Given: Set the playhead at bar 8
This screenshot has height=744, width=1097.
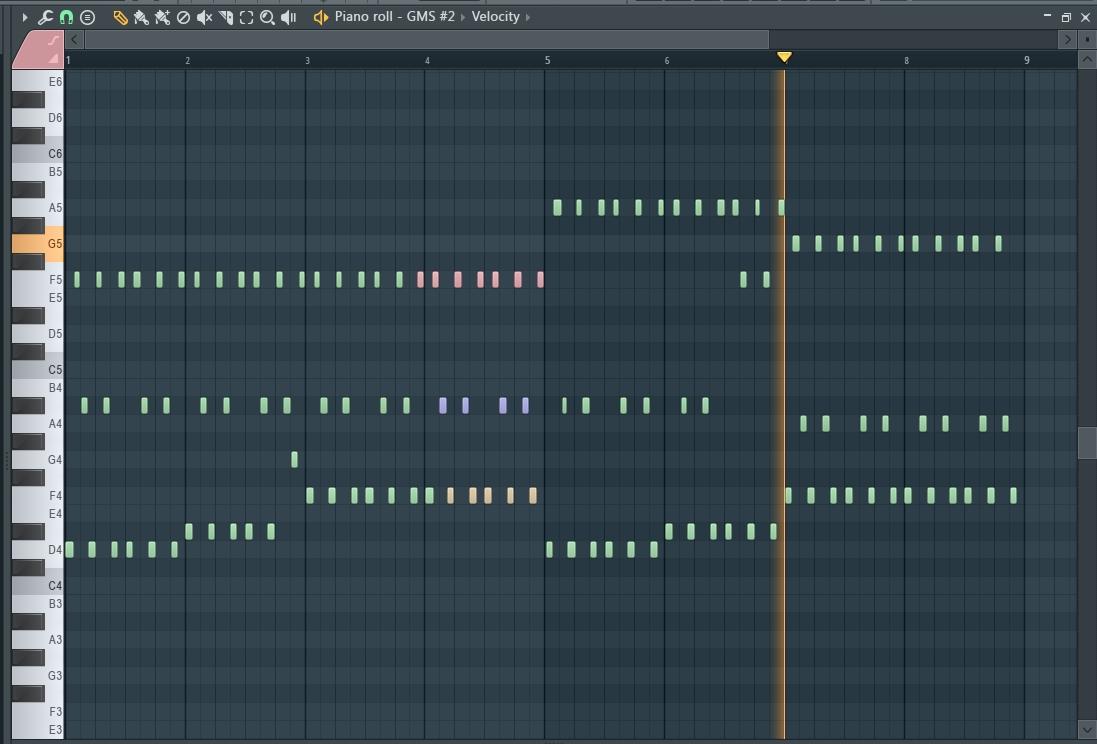Looking at the screenshot, I should point(905,60).
